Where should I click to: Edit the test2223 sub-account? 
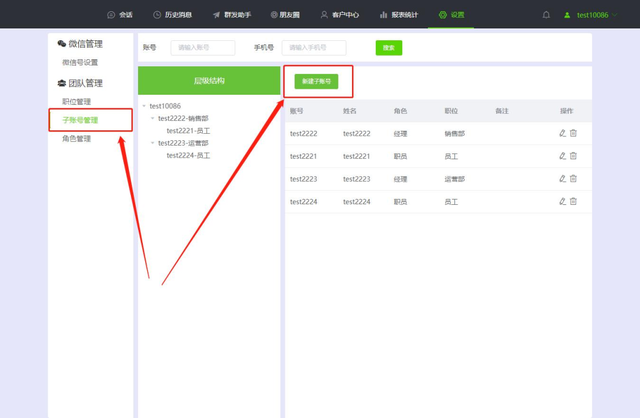[x=562, y=178]
